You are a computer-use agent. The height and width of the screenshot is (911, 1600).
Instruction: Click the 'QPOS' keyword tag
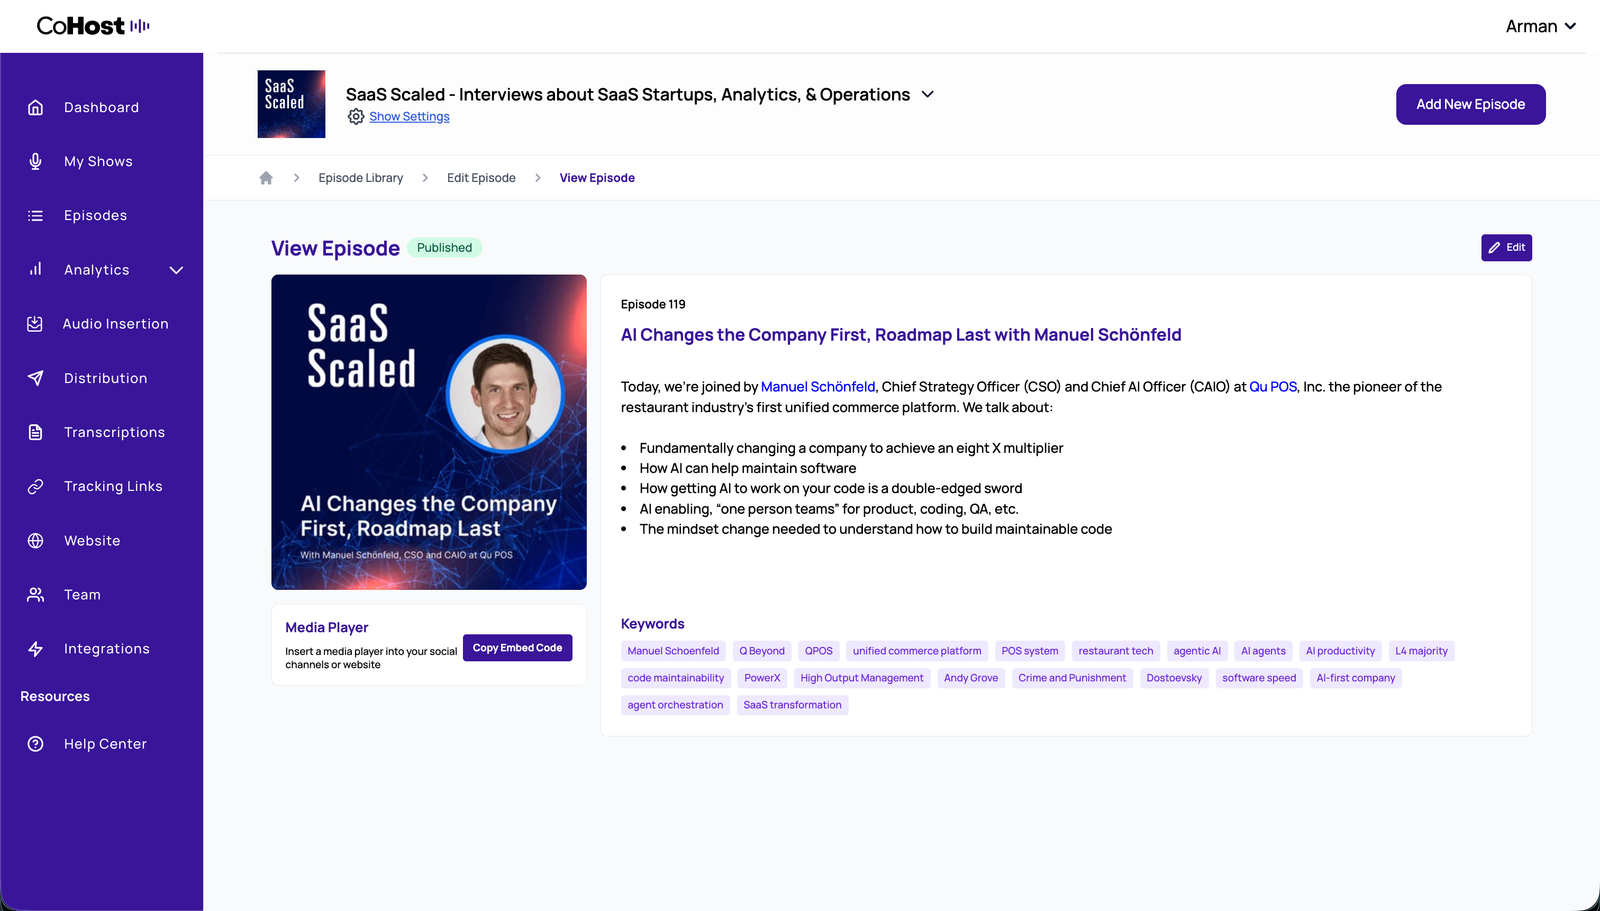(x=819, y=651)
